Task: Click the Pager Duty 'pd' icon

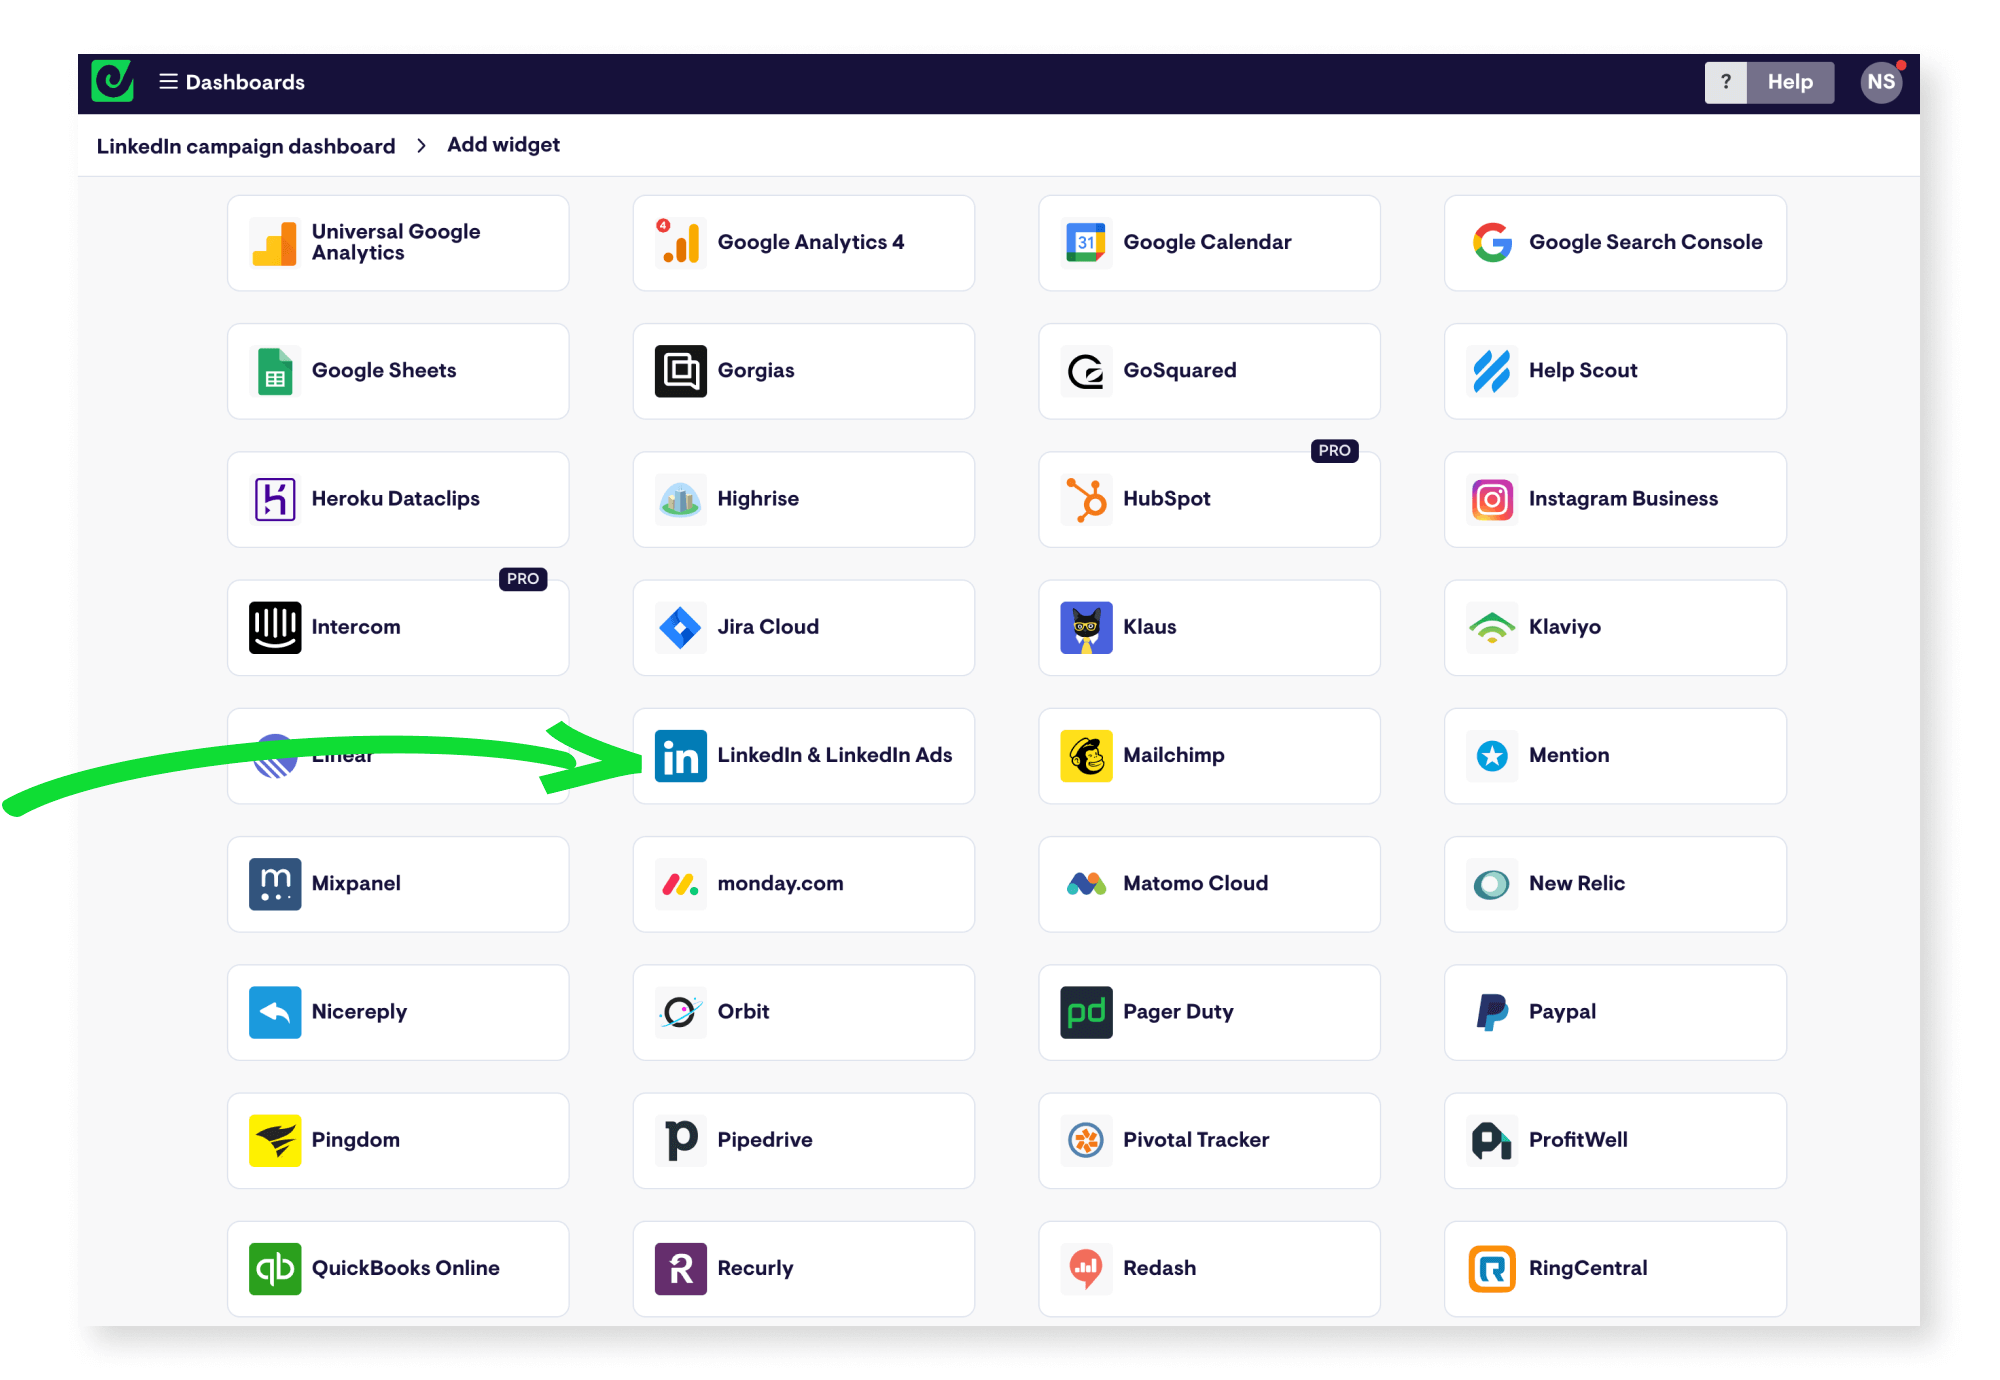Action: tap(1086, 1012)
